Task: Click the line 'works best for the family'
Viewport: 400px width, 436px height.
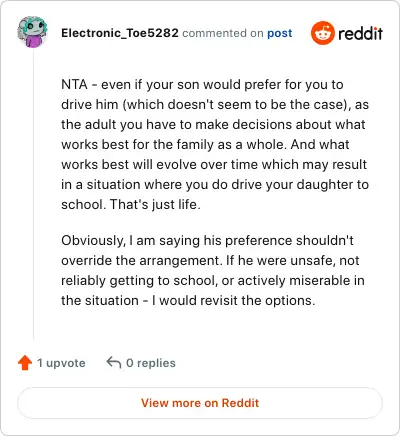Action: tap(205, 144)
